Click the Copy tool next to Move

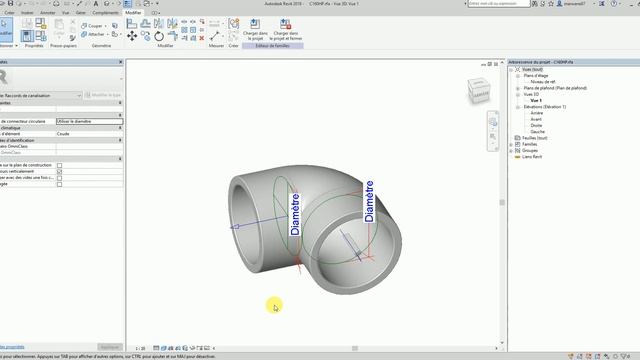(145, 36)
